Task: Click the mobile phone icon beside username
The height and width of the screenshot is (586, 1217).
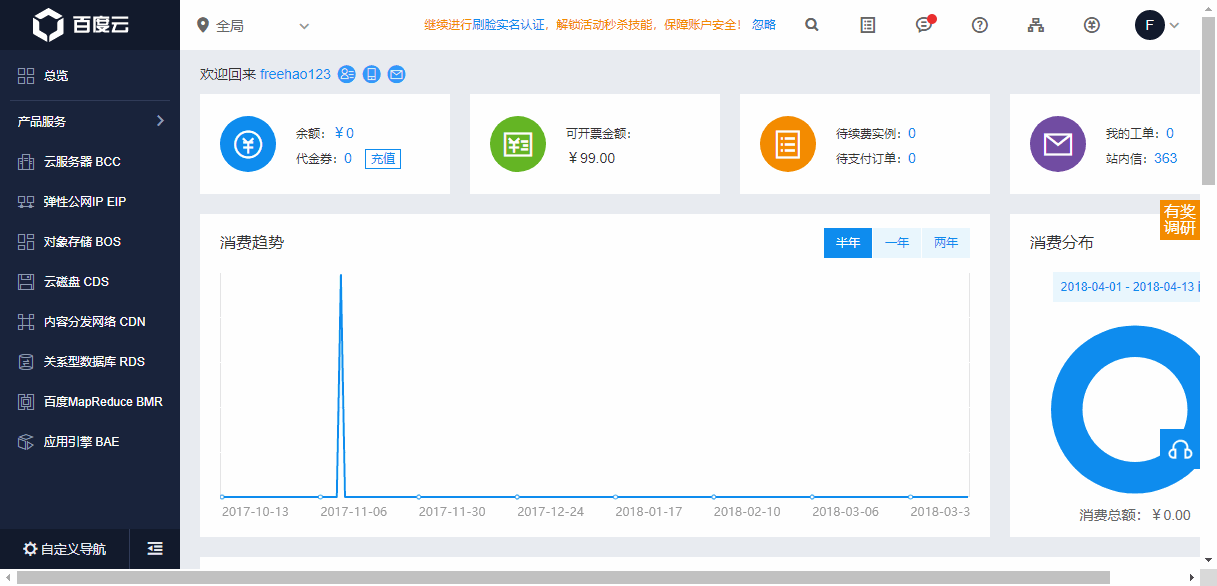Action: coord(372,74)
